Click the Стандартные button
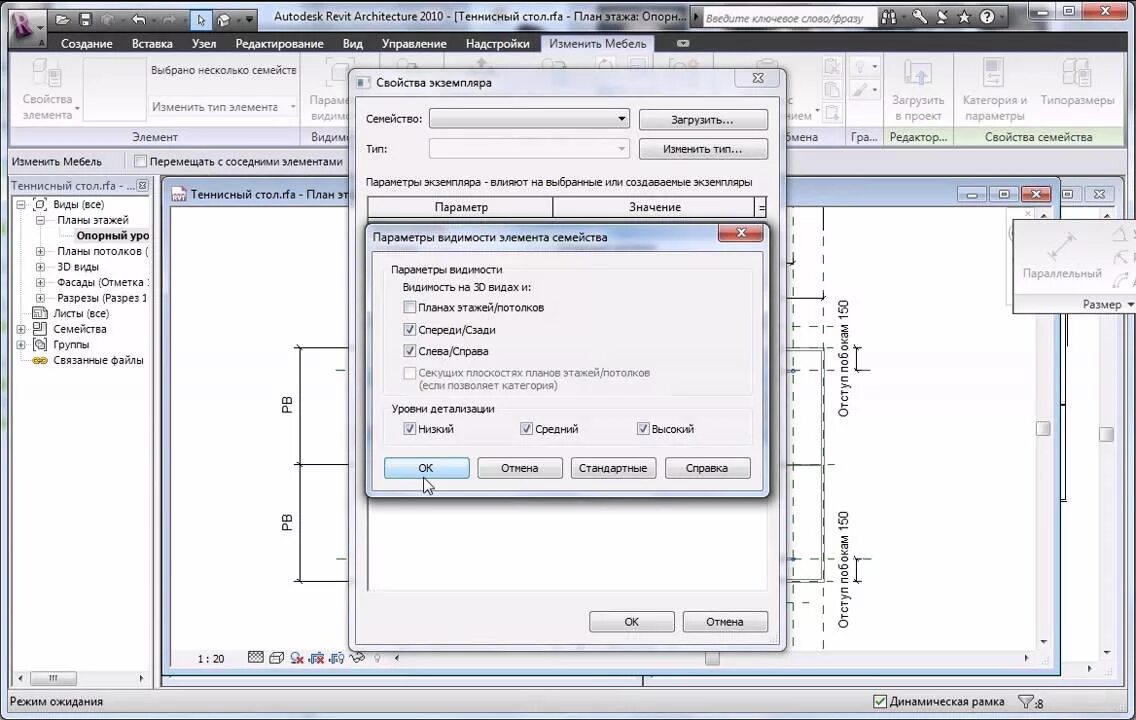 613,468
